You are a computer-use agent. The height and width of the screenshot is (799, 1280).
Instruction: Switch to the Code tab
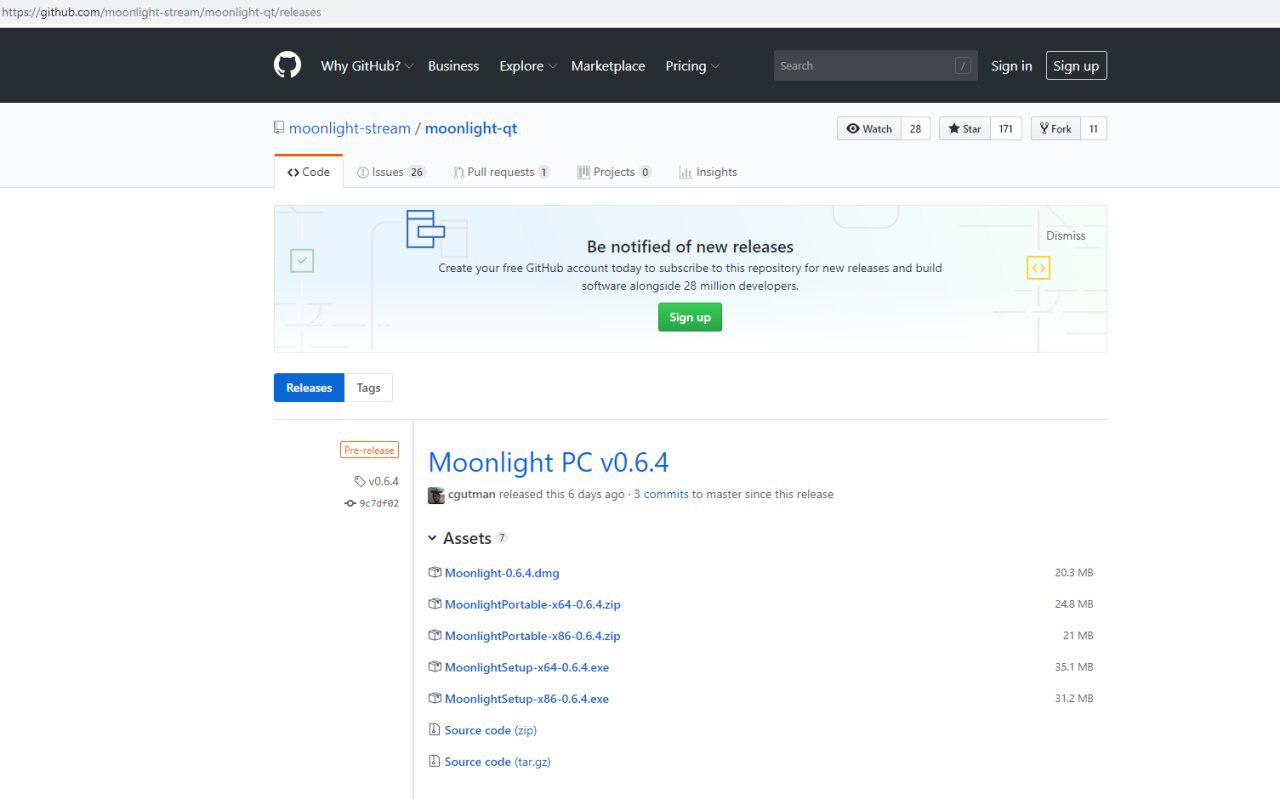pyautogui.click(x=308, y=172)
